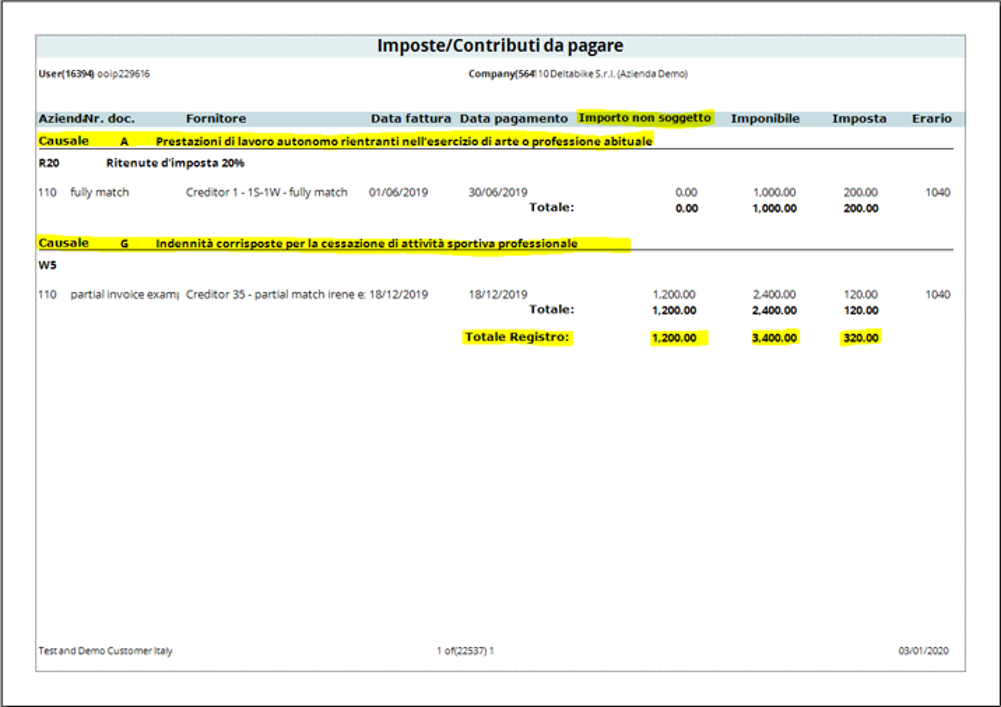Viewport: 1001px width, 707px height.
Task: Click supplier Creditor 35 - partial match irene
Action: pos(276,294)
